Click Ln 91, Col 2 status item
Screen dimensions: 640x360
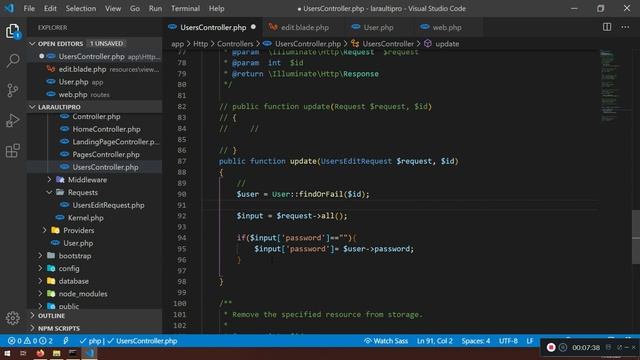[x=435, y=341]
